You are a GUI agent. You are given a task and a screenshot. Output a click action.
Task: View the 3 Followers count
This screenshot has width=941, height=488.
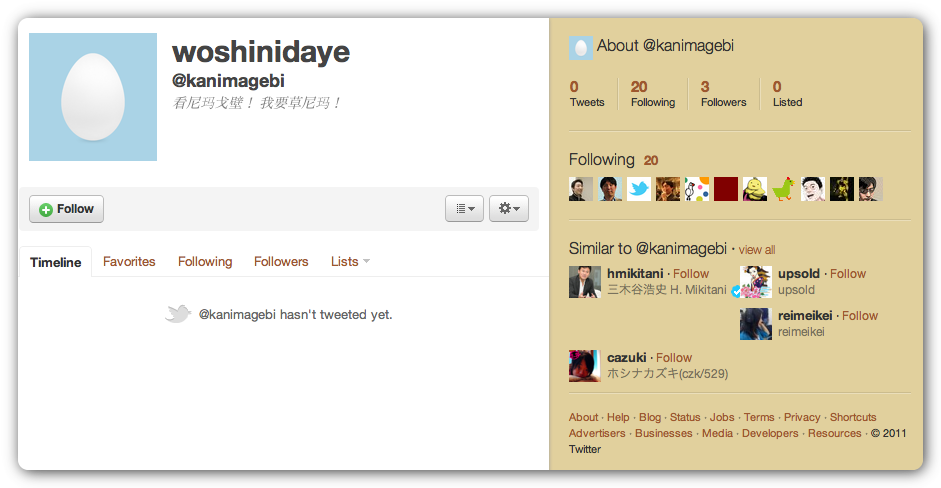click(723, 94)
